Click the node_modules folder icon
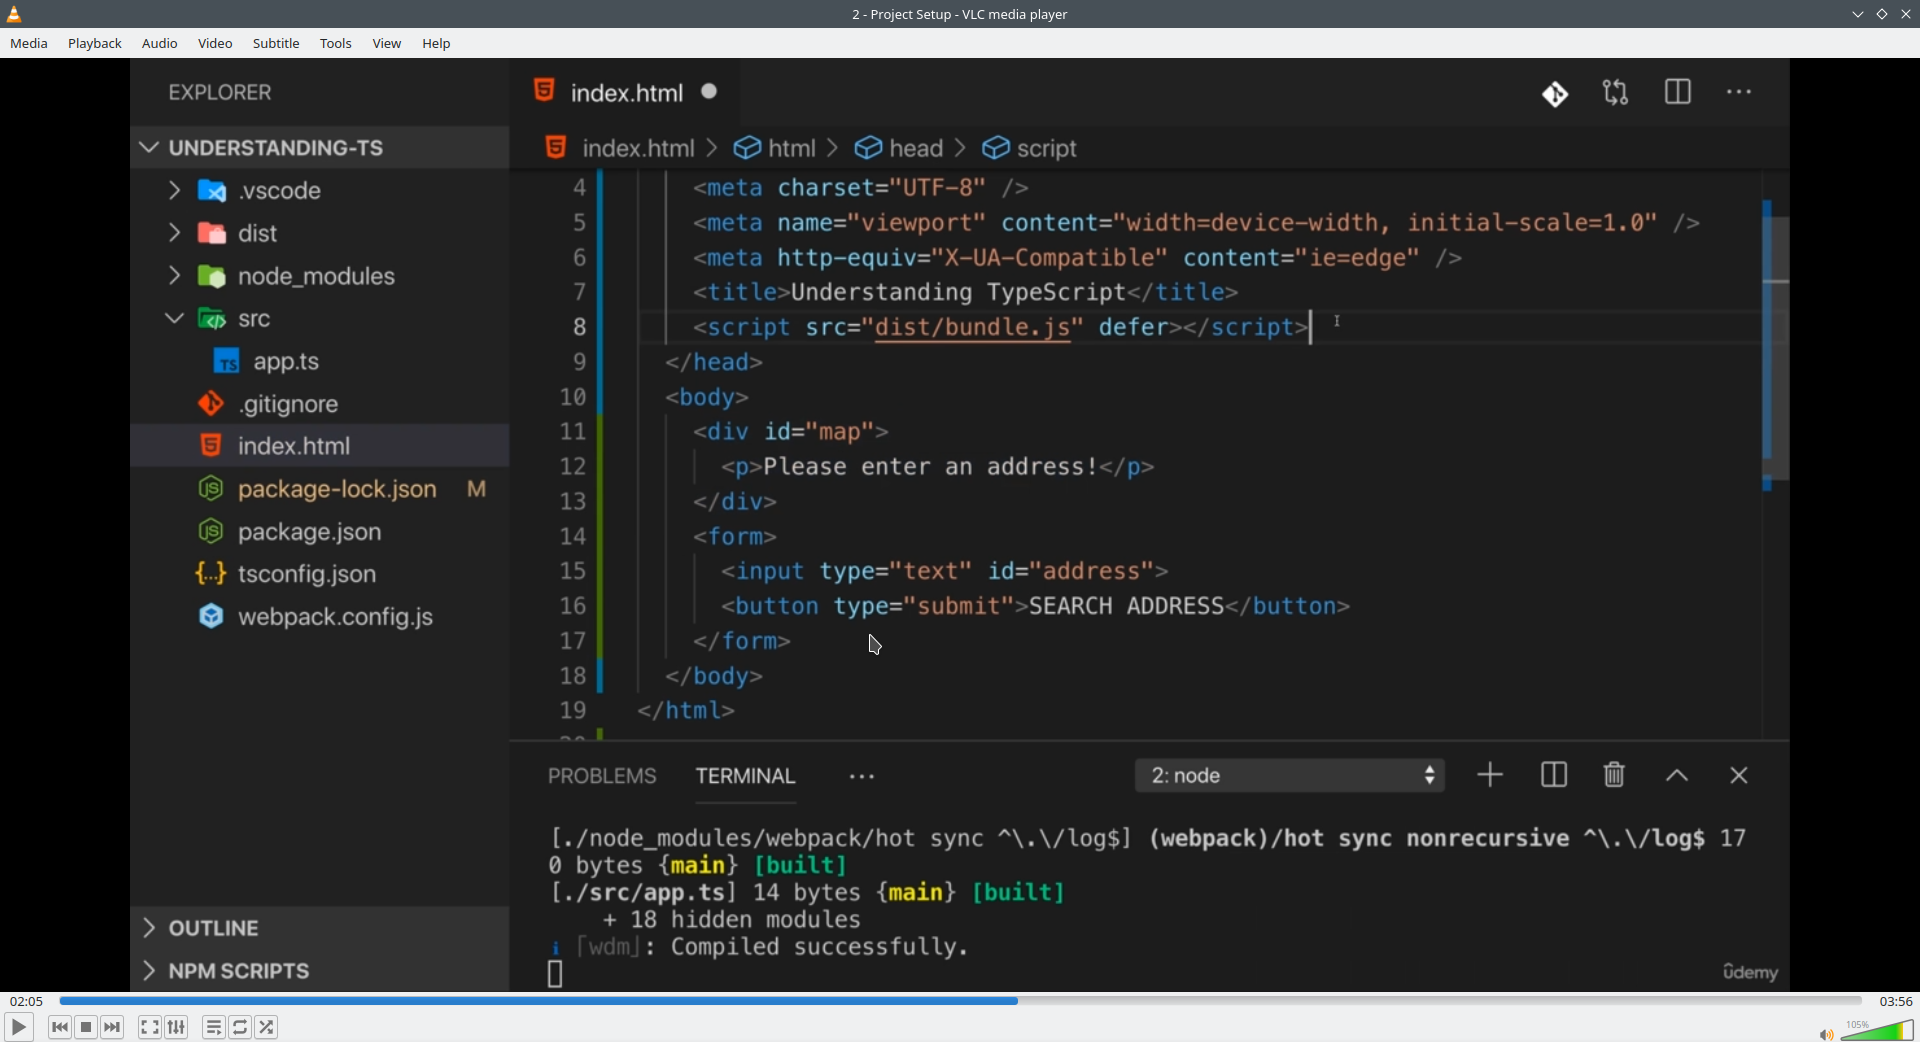1920x1042 pixels. 212,276
